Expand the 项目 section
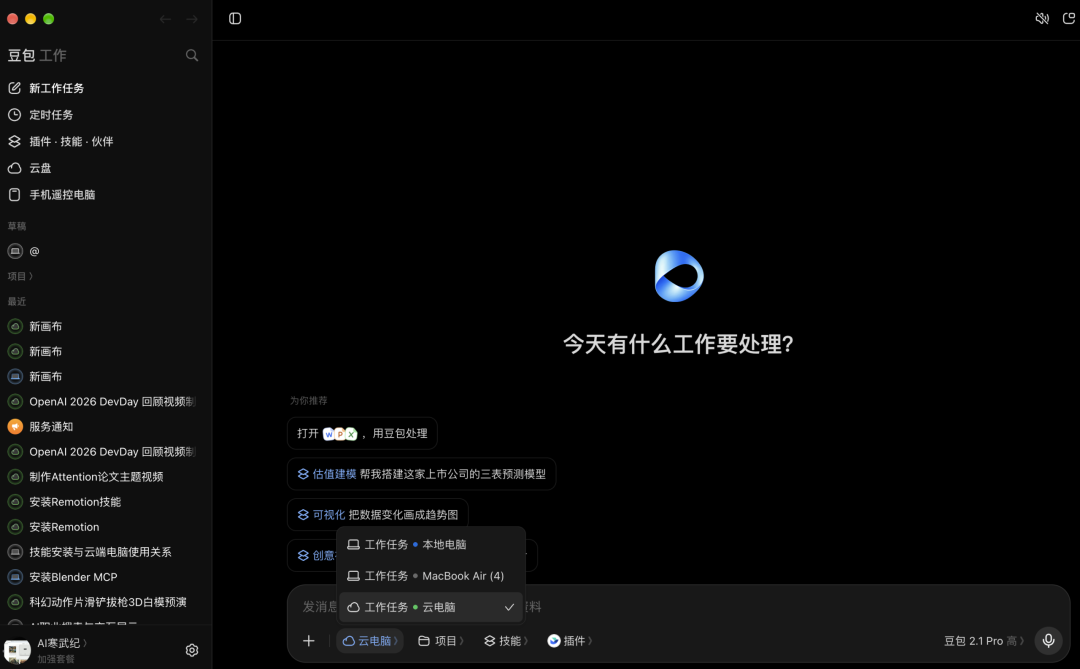 tap(20, 276)
